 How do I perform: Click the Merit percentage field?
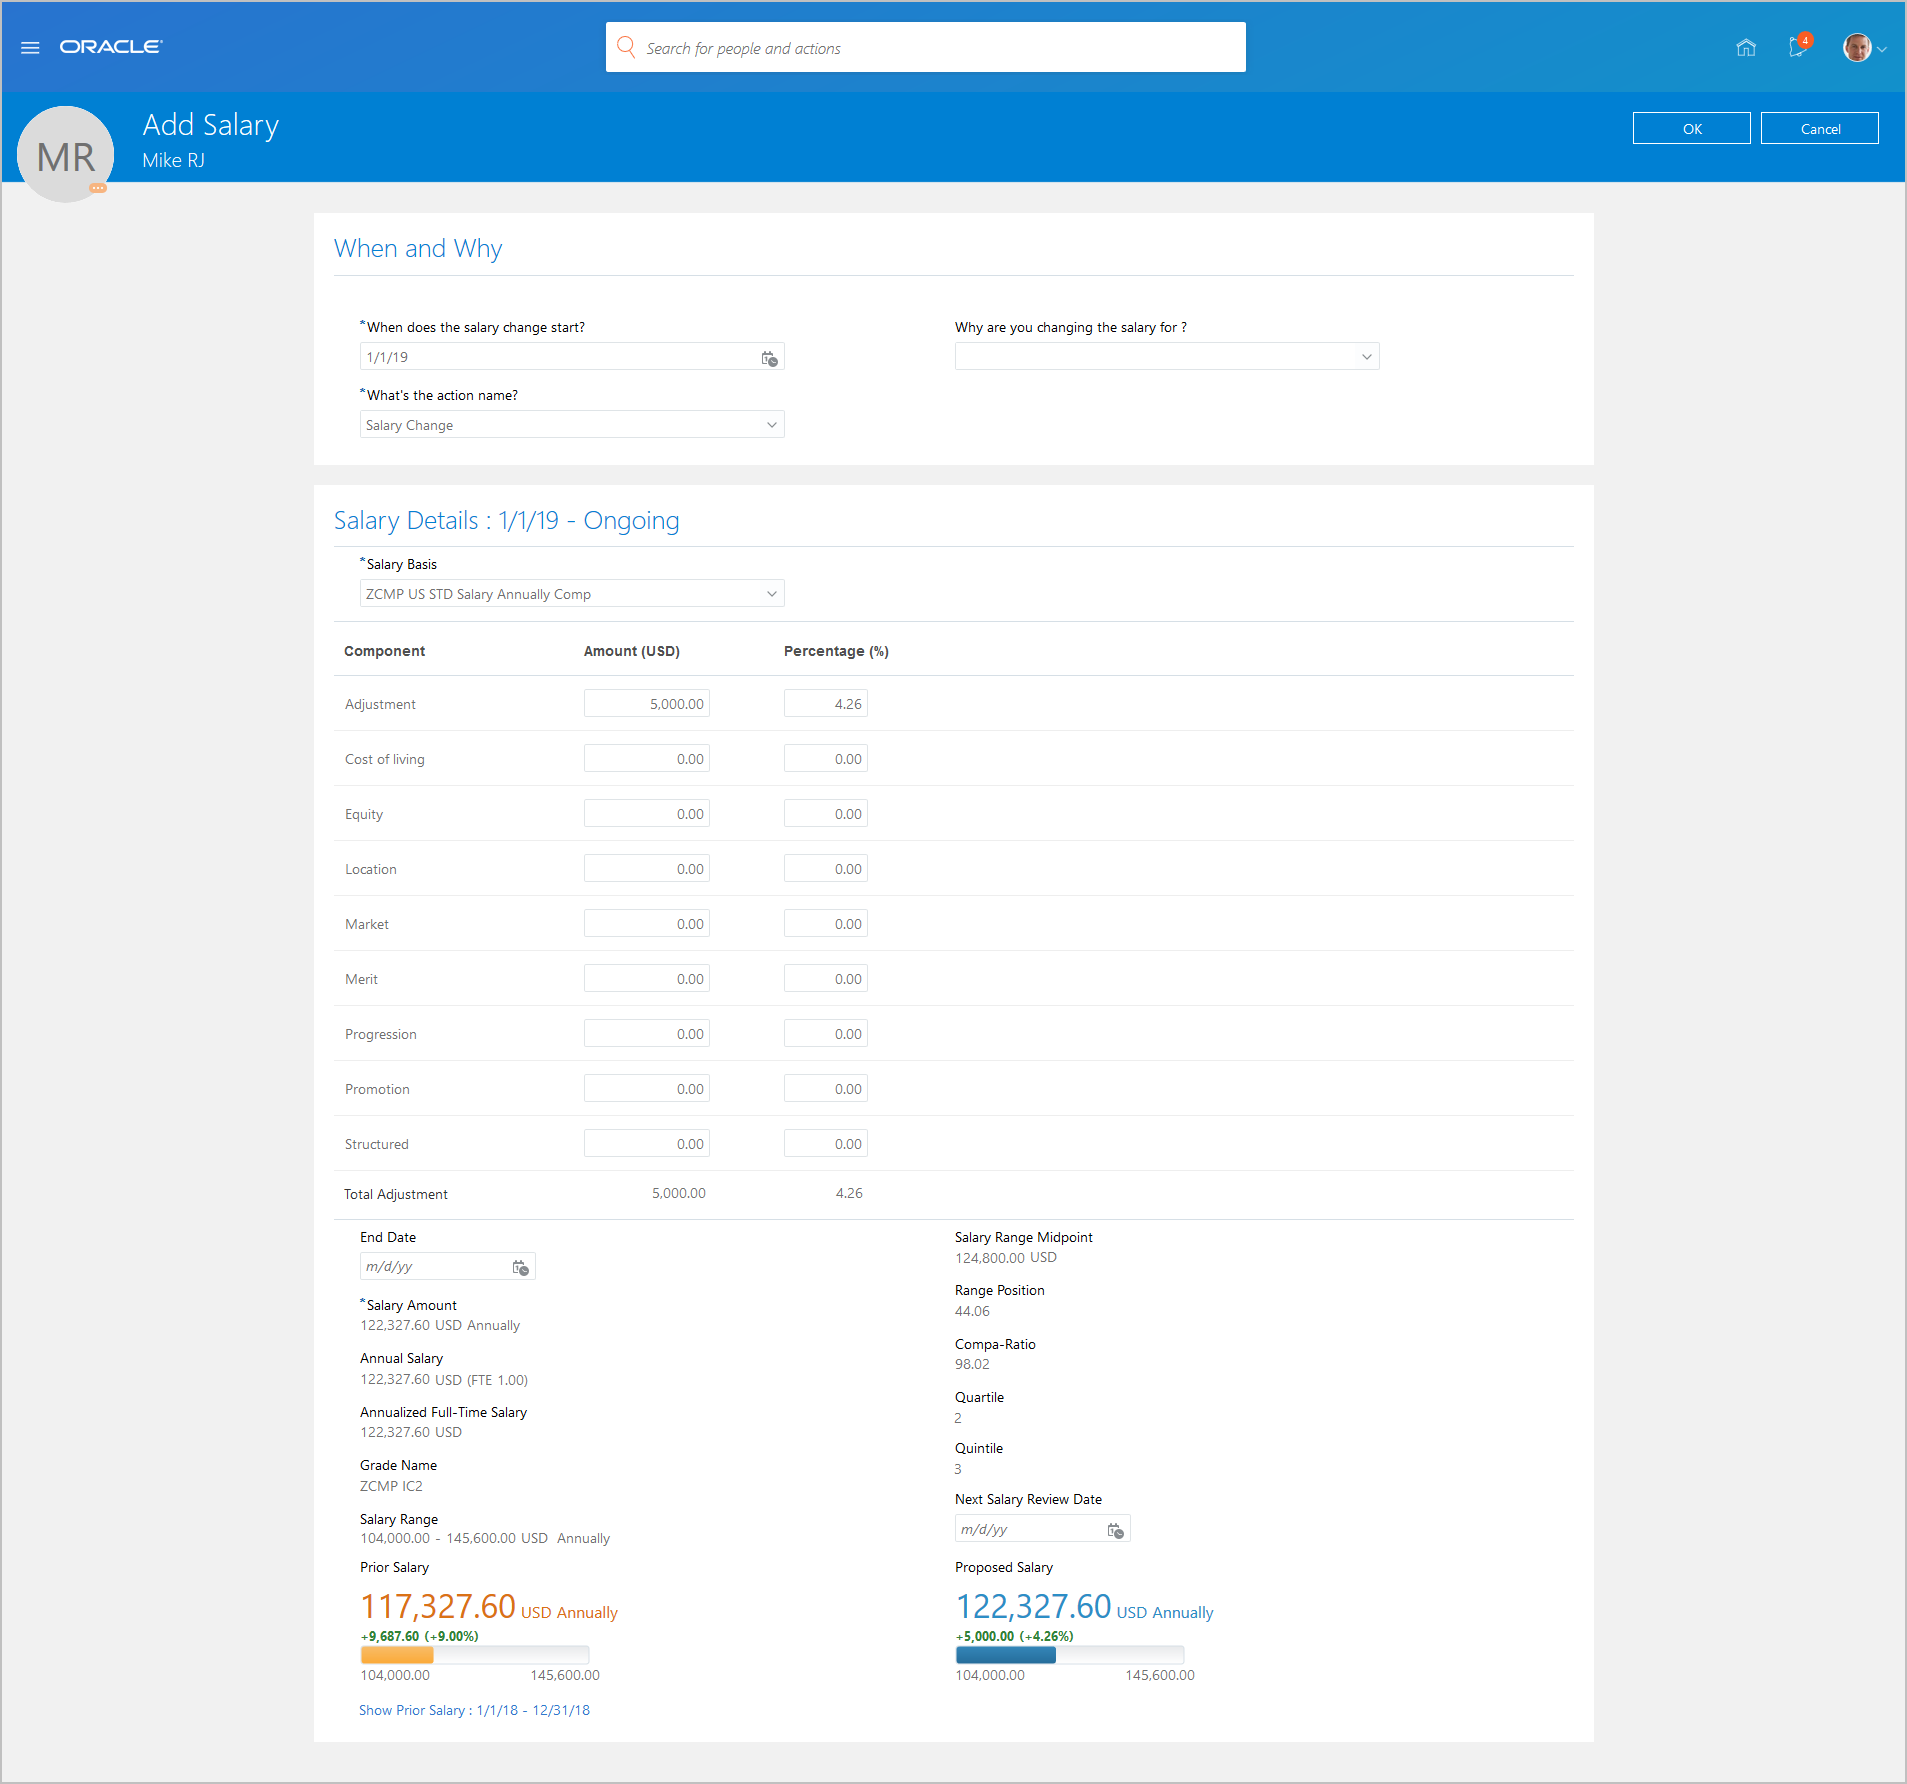pyautogui.click(x=826, y=979)
